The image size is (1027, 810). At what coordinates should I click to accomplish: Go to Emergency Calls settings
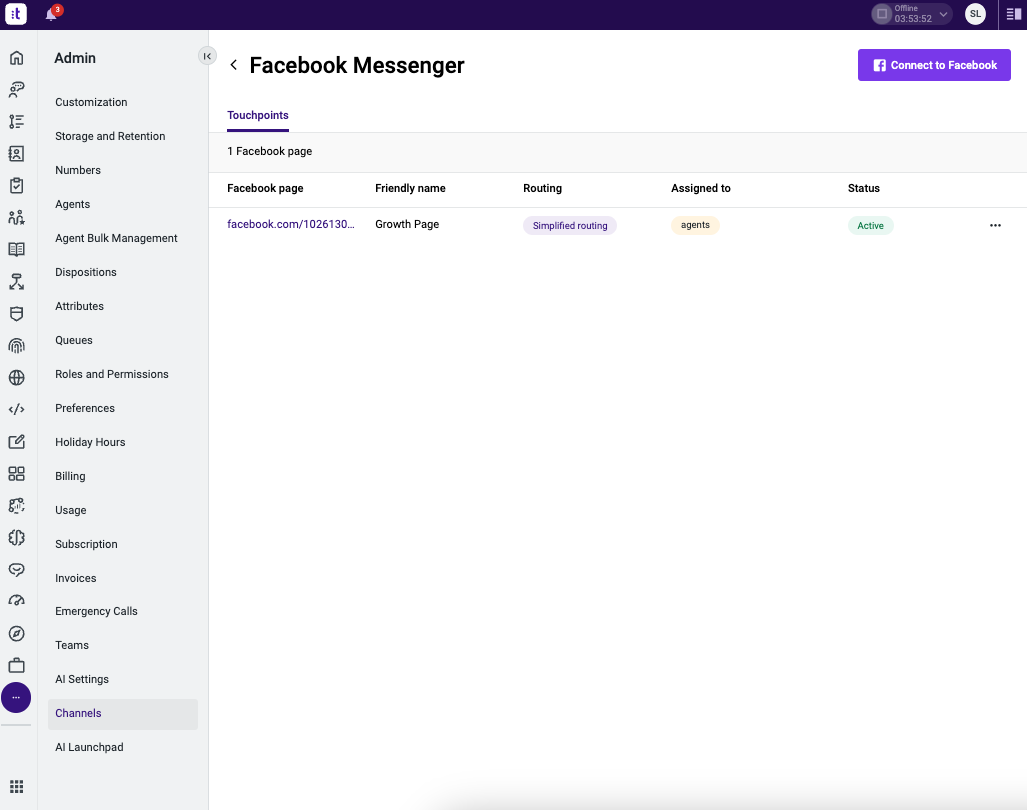pos(96,612)
